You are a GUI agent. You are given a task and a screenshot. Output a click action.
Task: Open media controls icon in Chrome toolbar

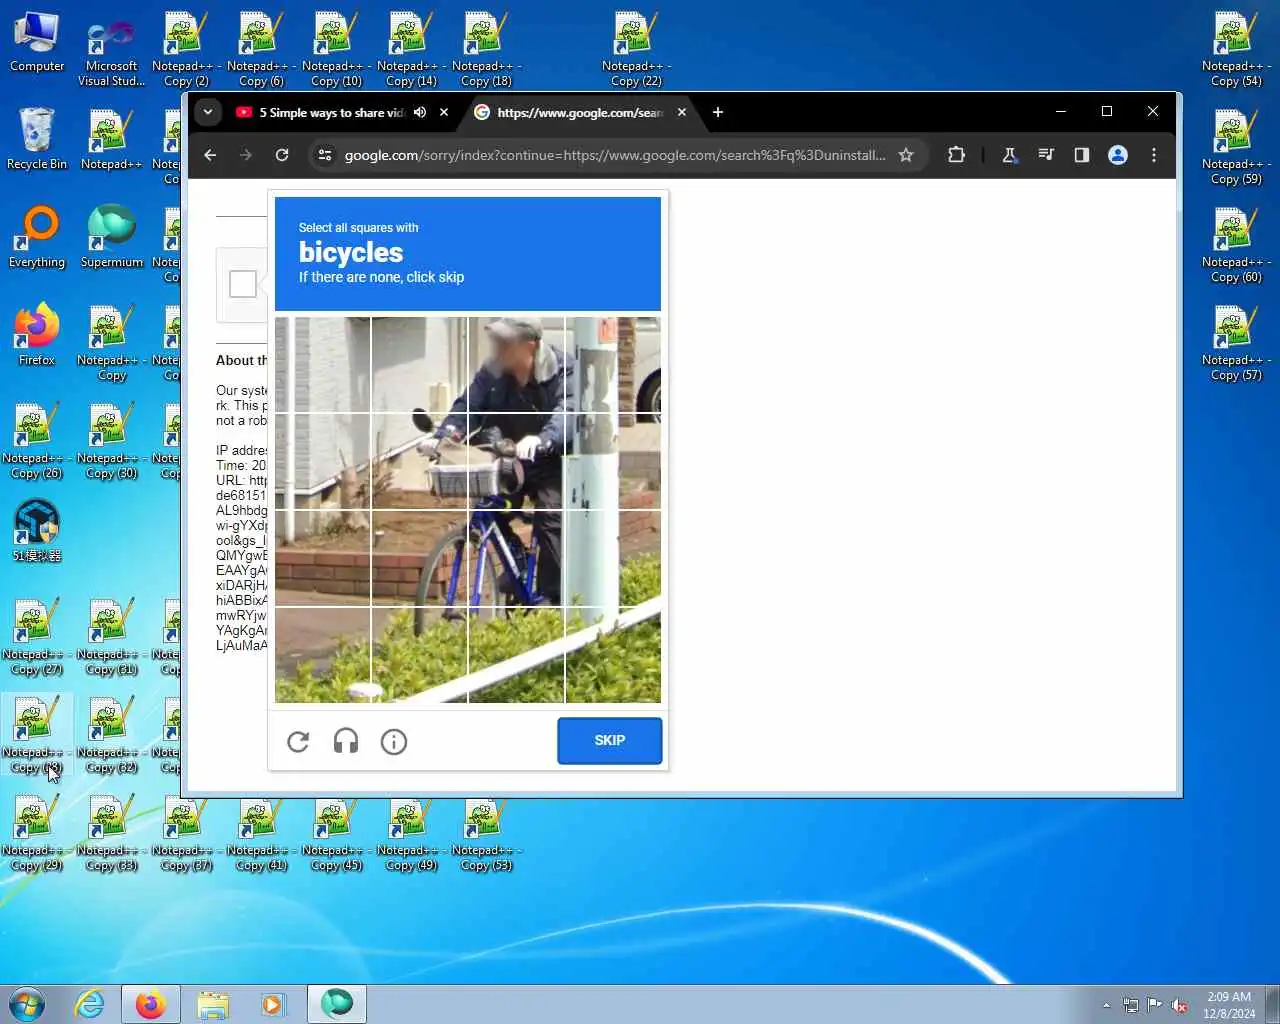point(1046,155)
